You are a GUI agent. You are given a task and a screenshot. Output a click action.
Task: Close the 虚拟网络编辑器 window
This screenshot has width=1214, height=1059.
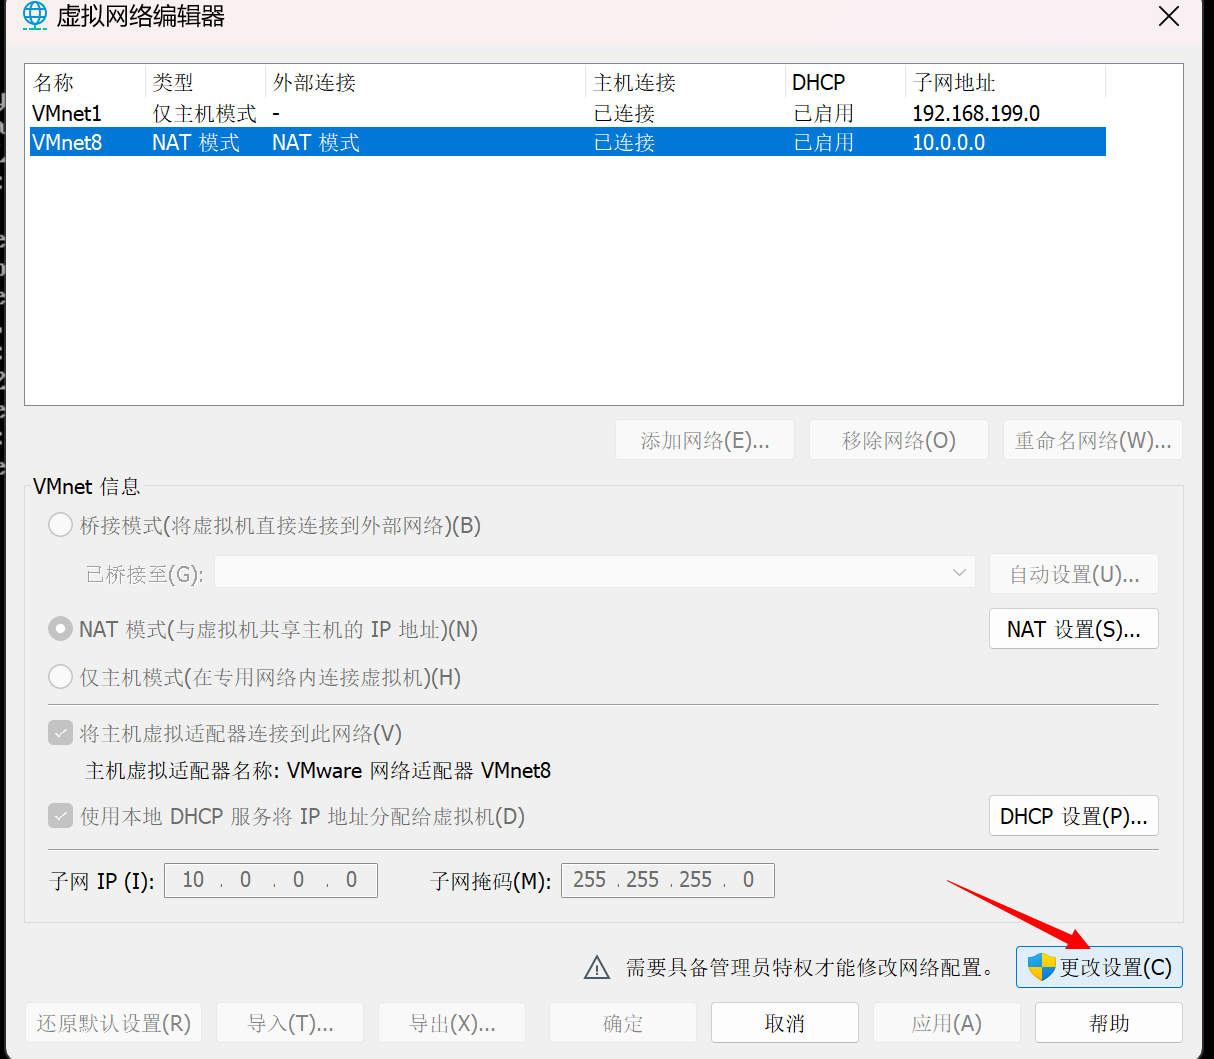point(1169,16)
